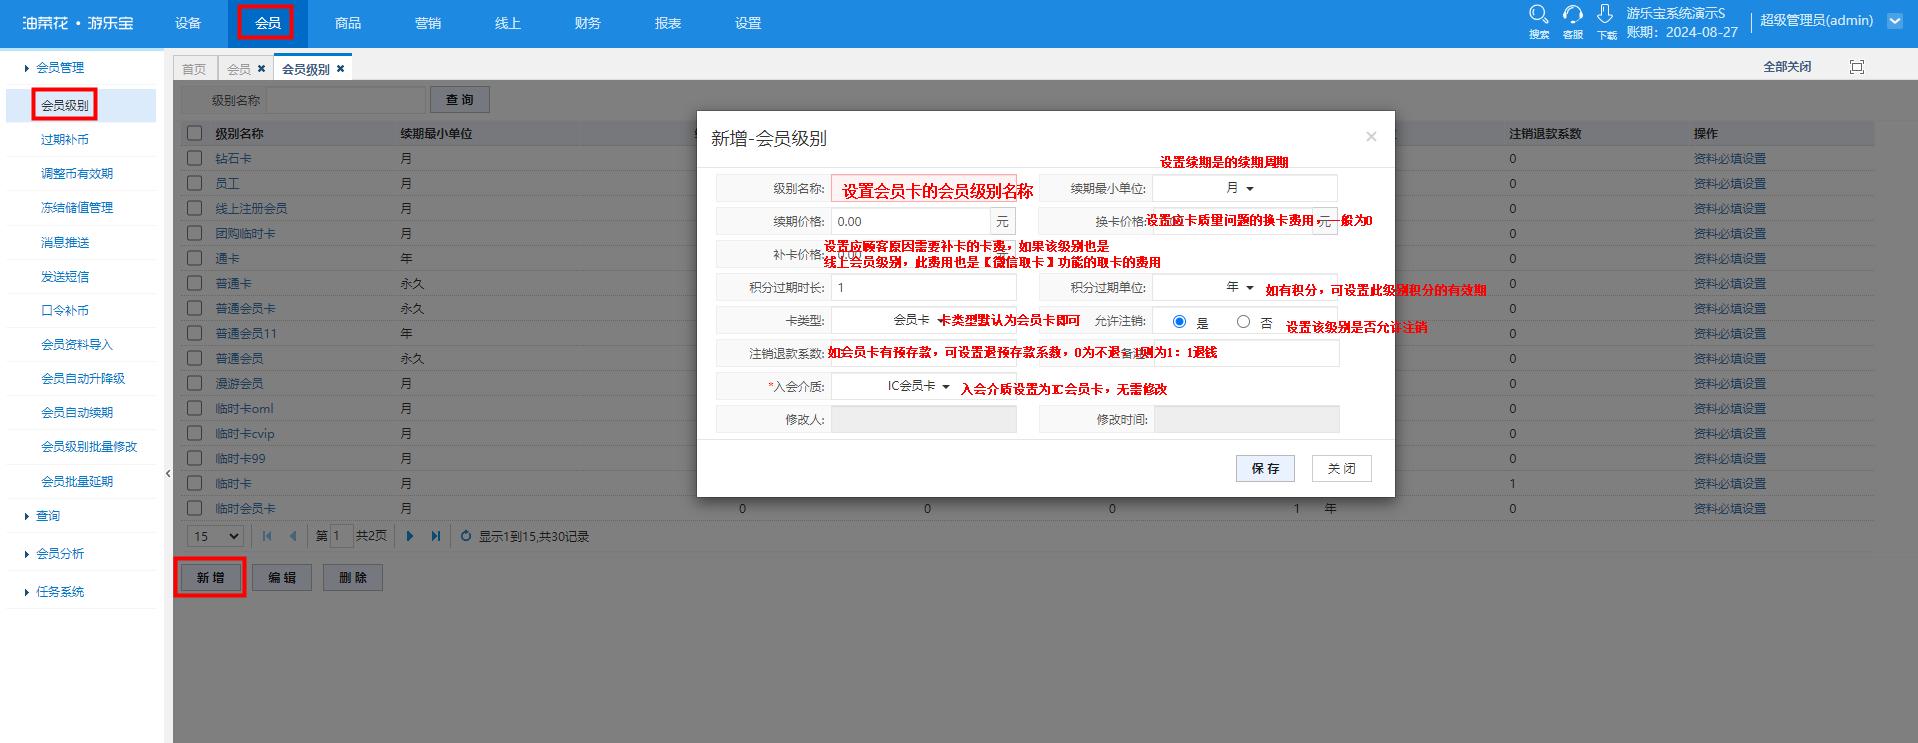Click 保存 in the dialog

[1265, 468]
